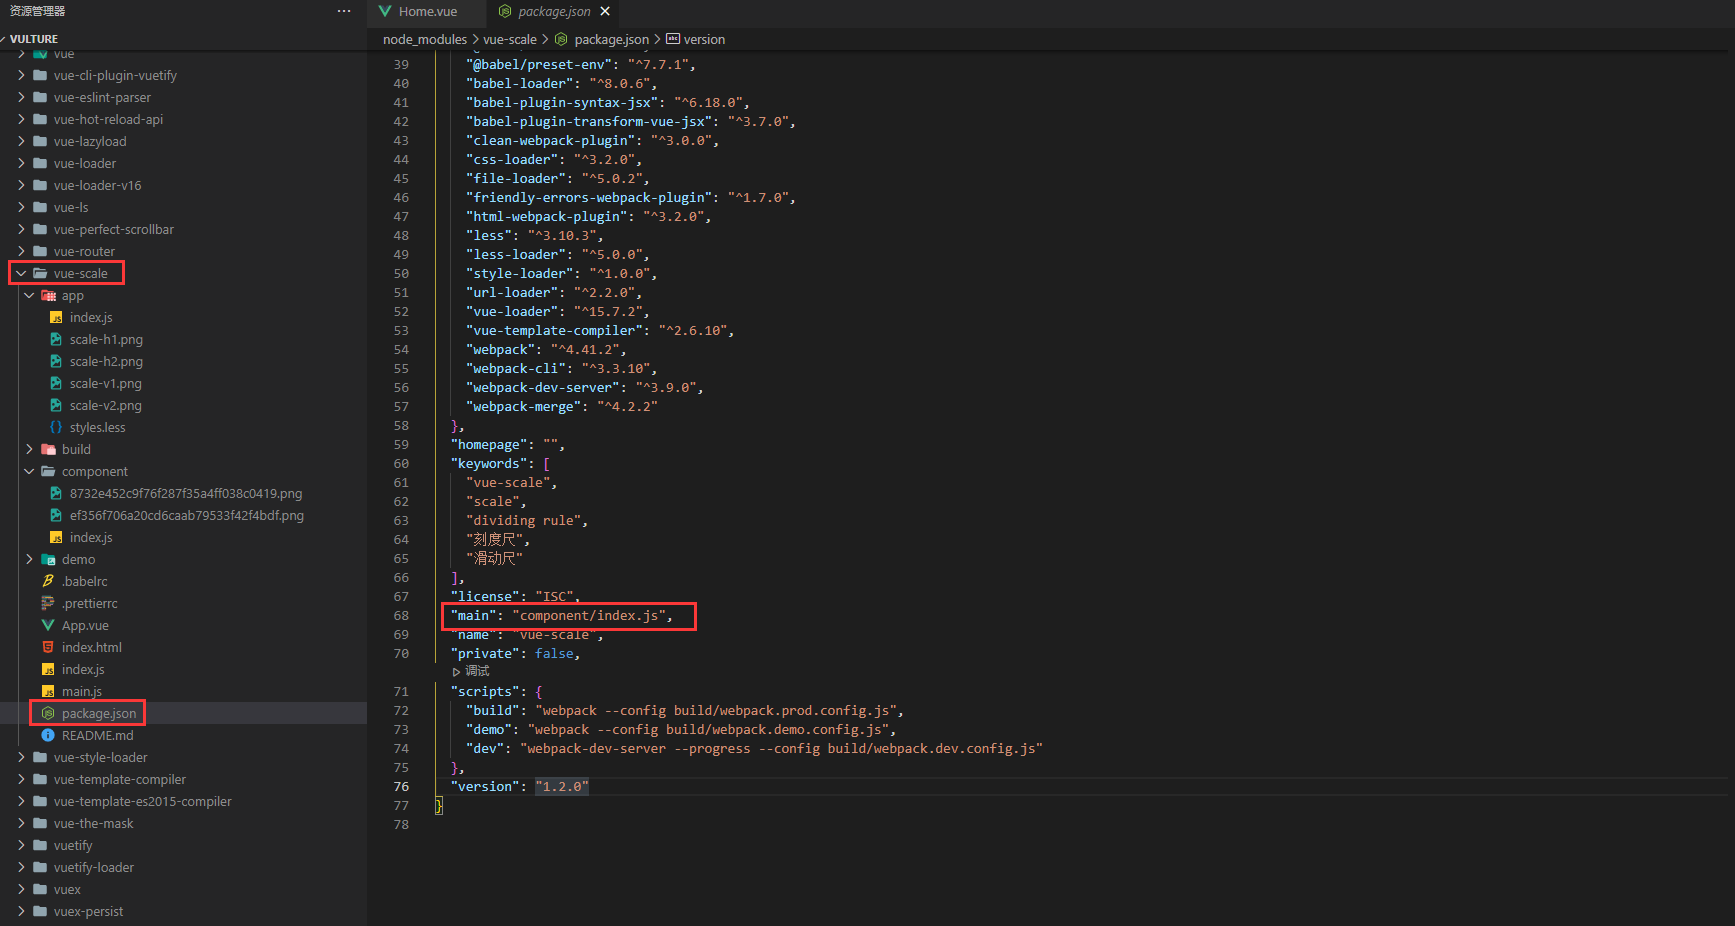Viewport: 1735px width, 926px height.
Task: Click the Prettier icon of .prettierrc
Action: coord(48,603)
